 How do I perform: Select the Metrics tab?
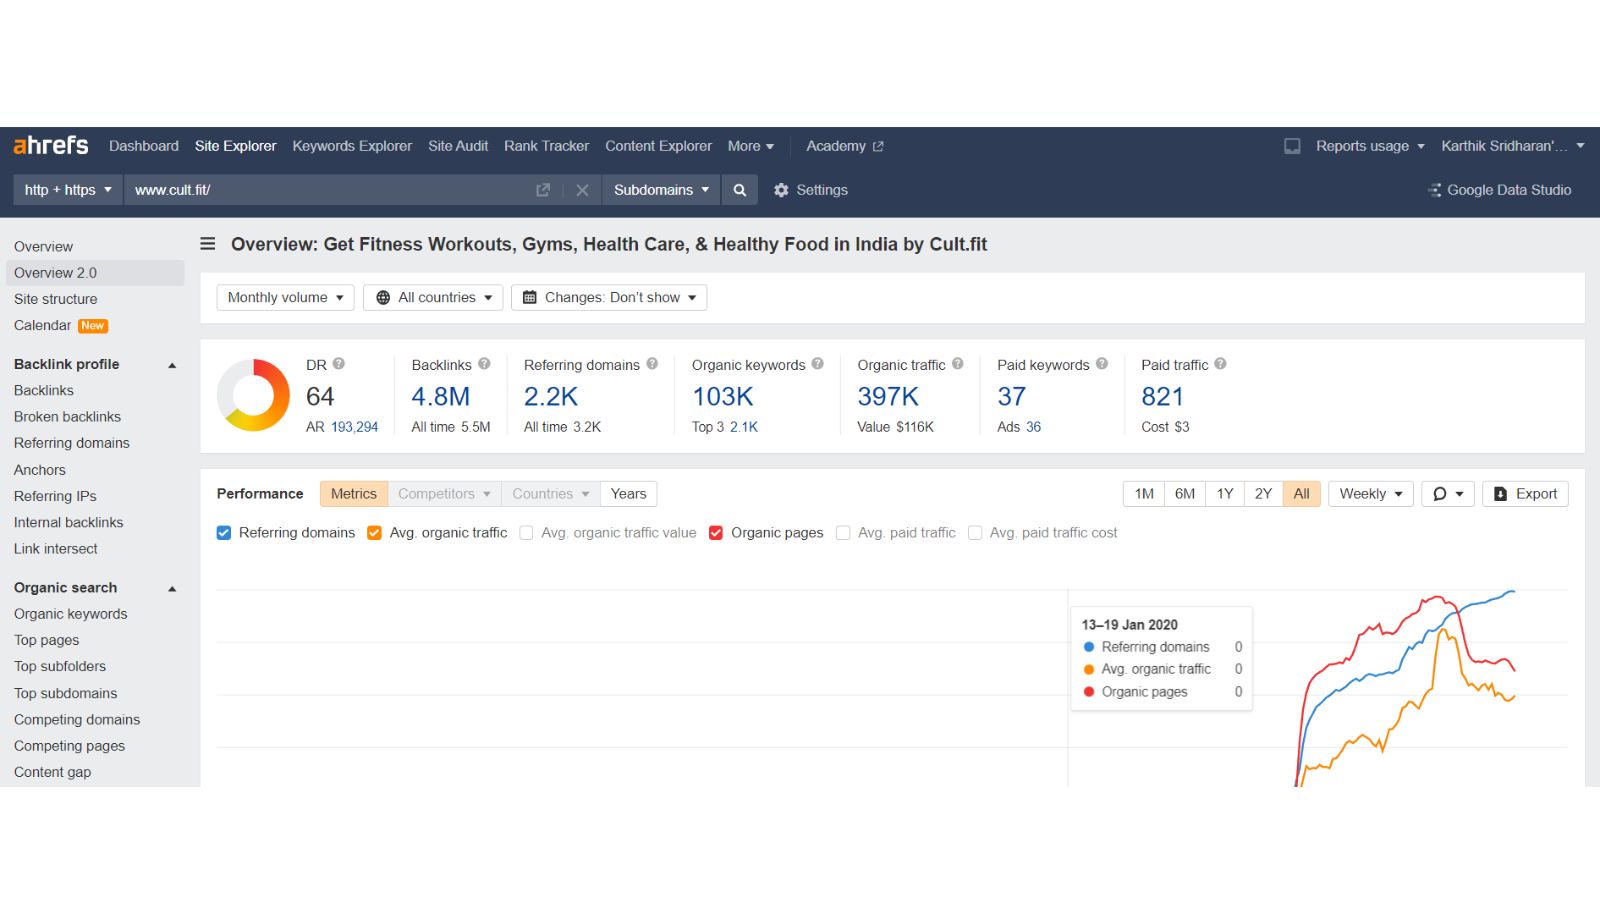pos(354,494)
